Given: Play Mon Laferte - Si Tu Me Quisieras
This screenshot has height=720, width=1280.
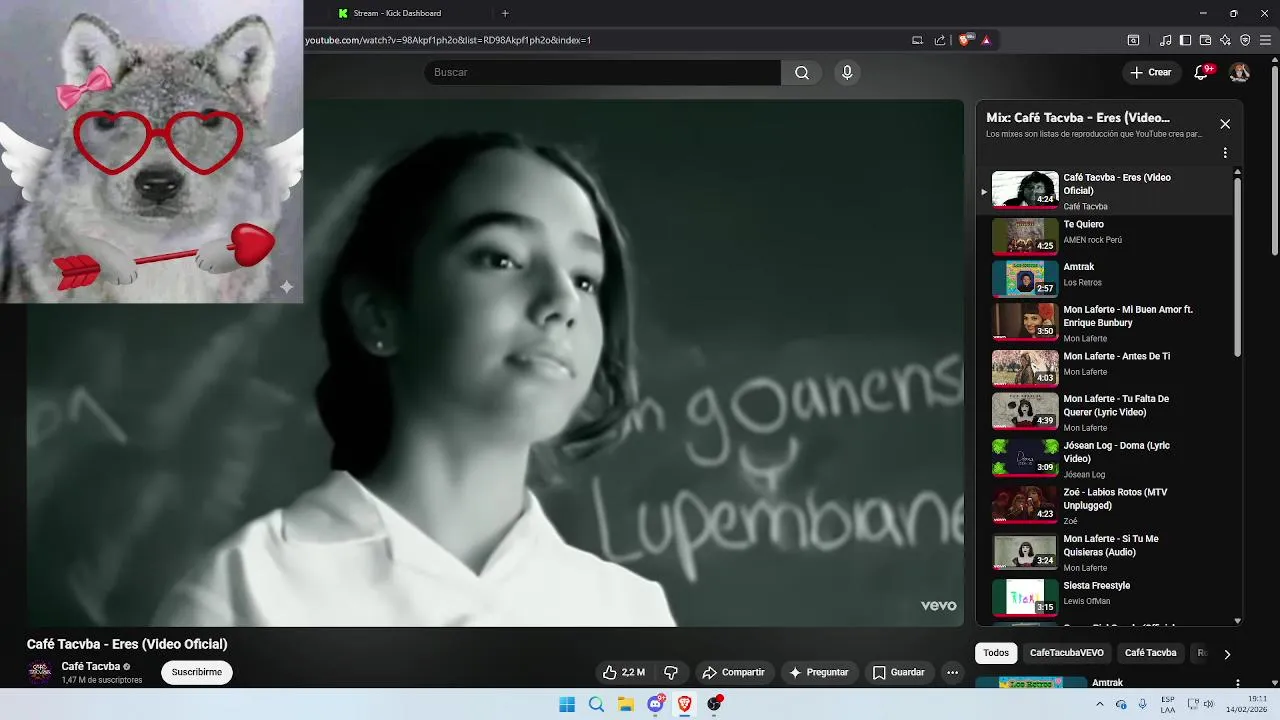Looking at the screenshot, I should point(1105,551).
